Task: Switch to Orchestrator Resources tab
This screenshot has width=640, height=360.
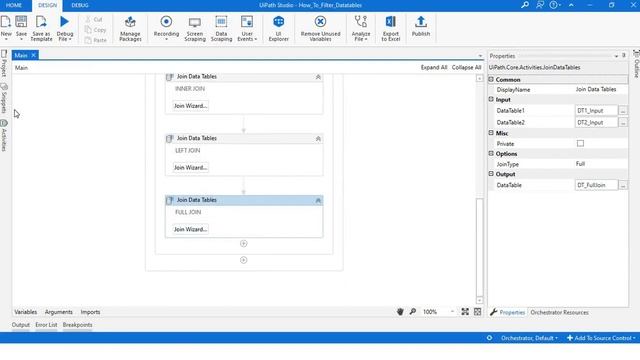Action: pyautogui.click(x=559, y=312)
